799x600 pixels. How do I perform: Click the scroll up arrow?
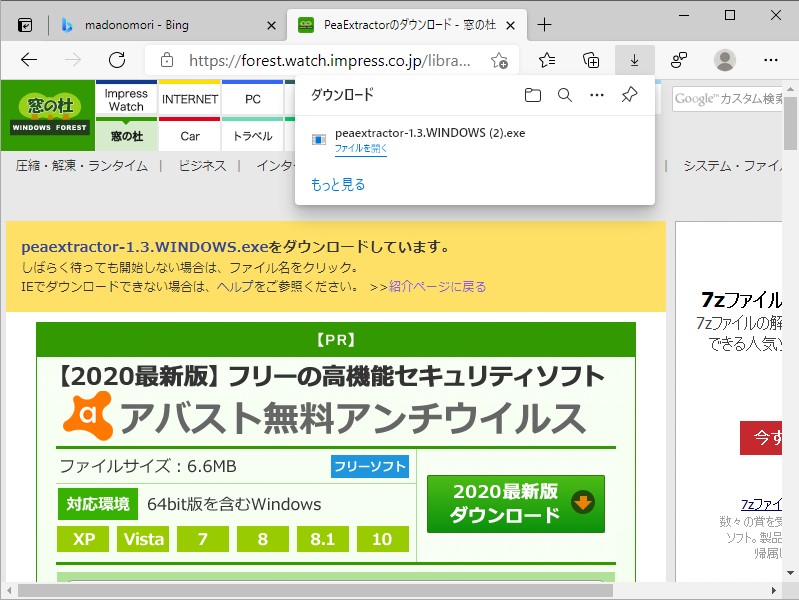tap(790, 89)
